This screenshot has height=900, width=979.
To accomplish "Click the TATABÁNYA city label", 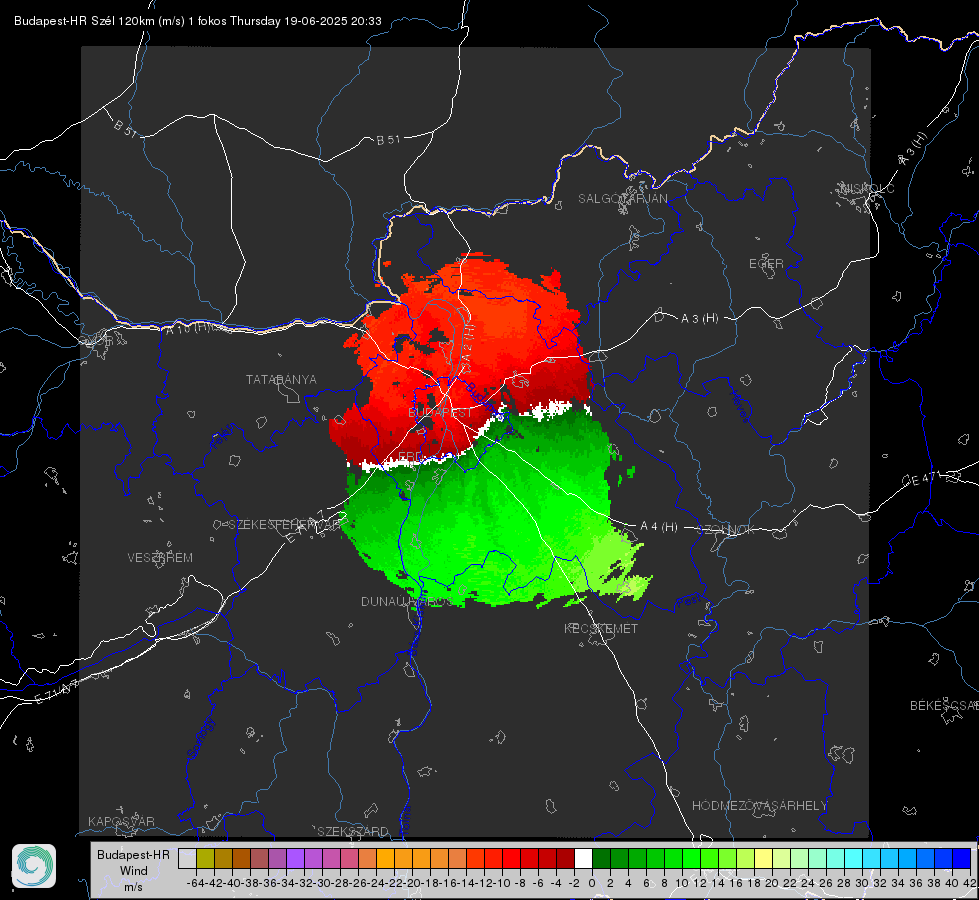I will point(281,380).
